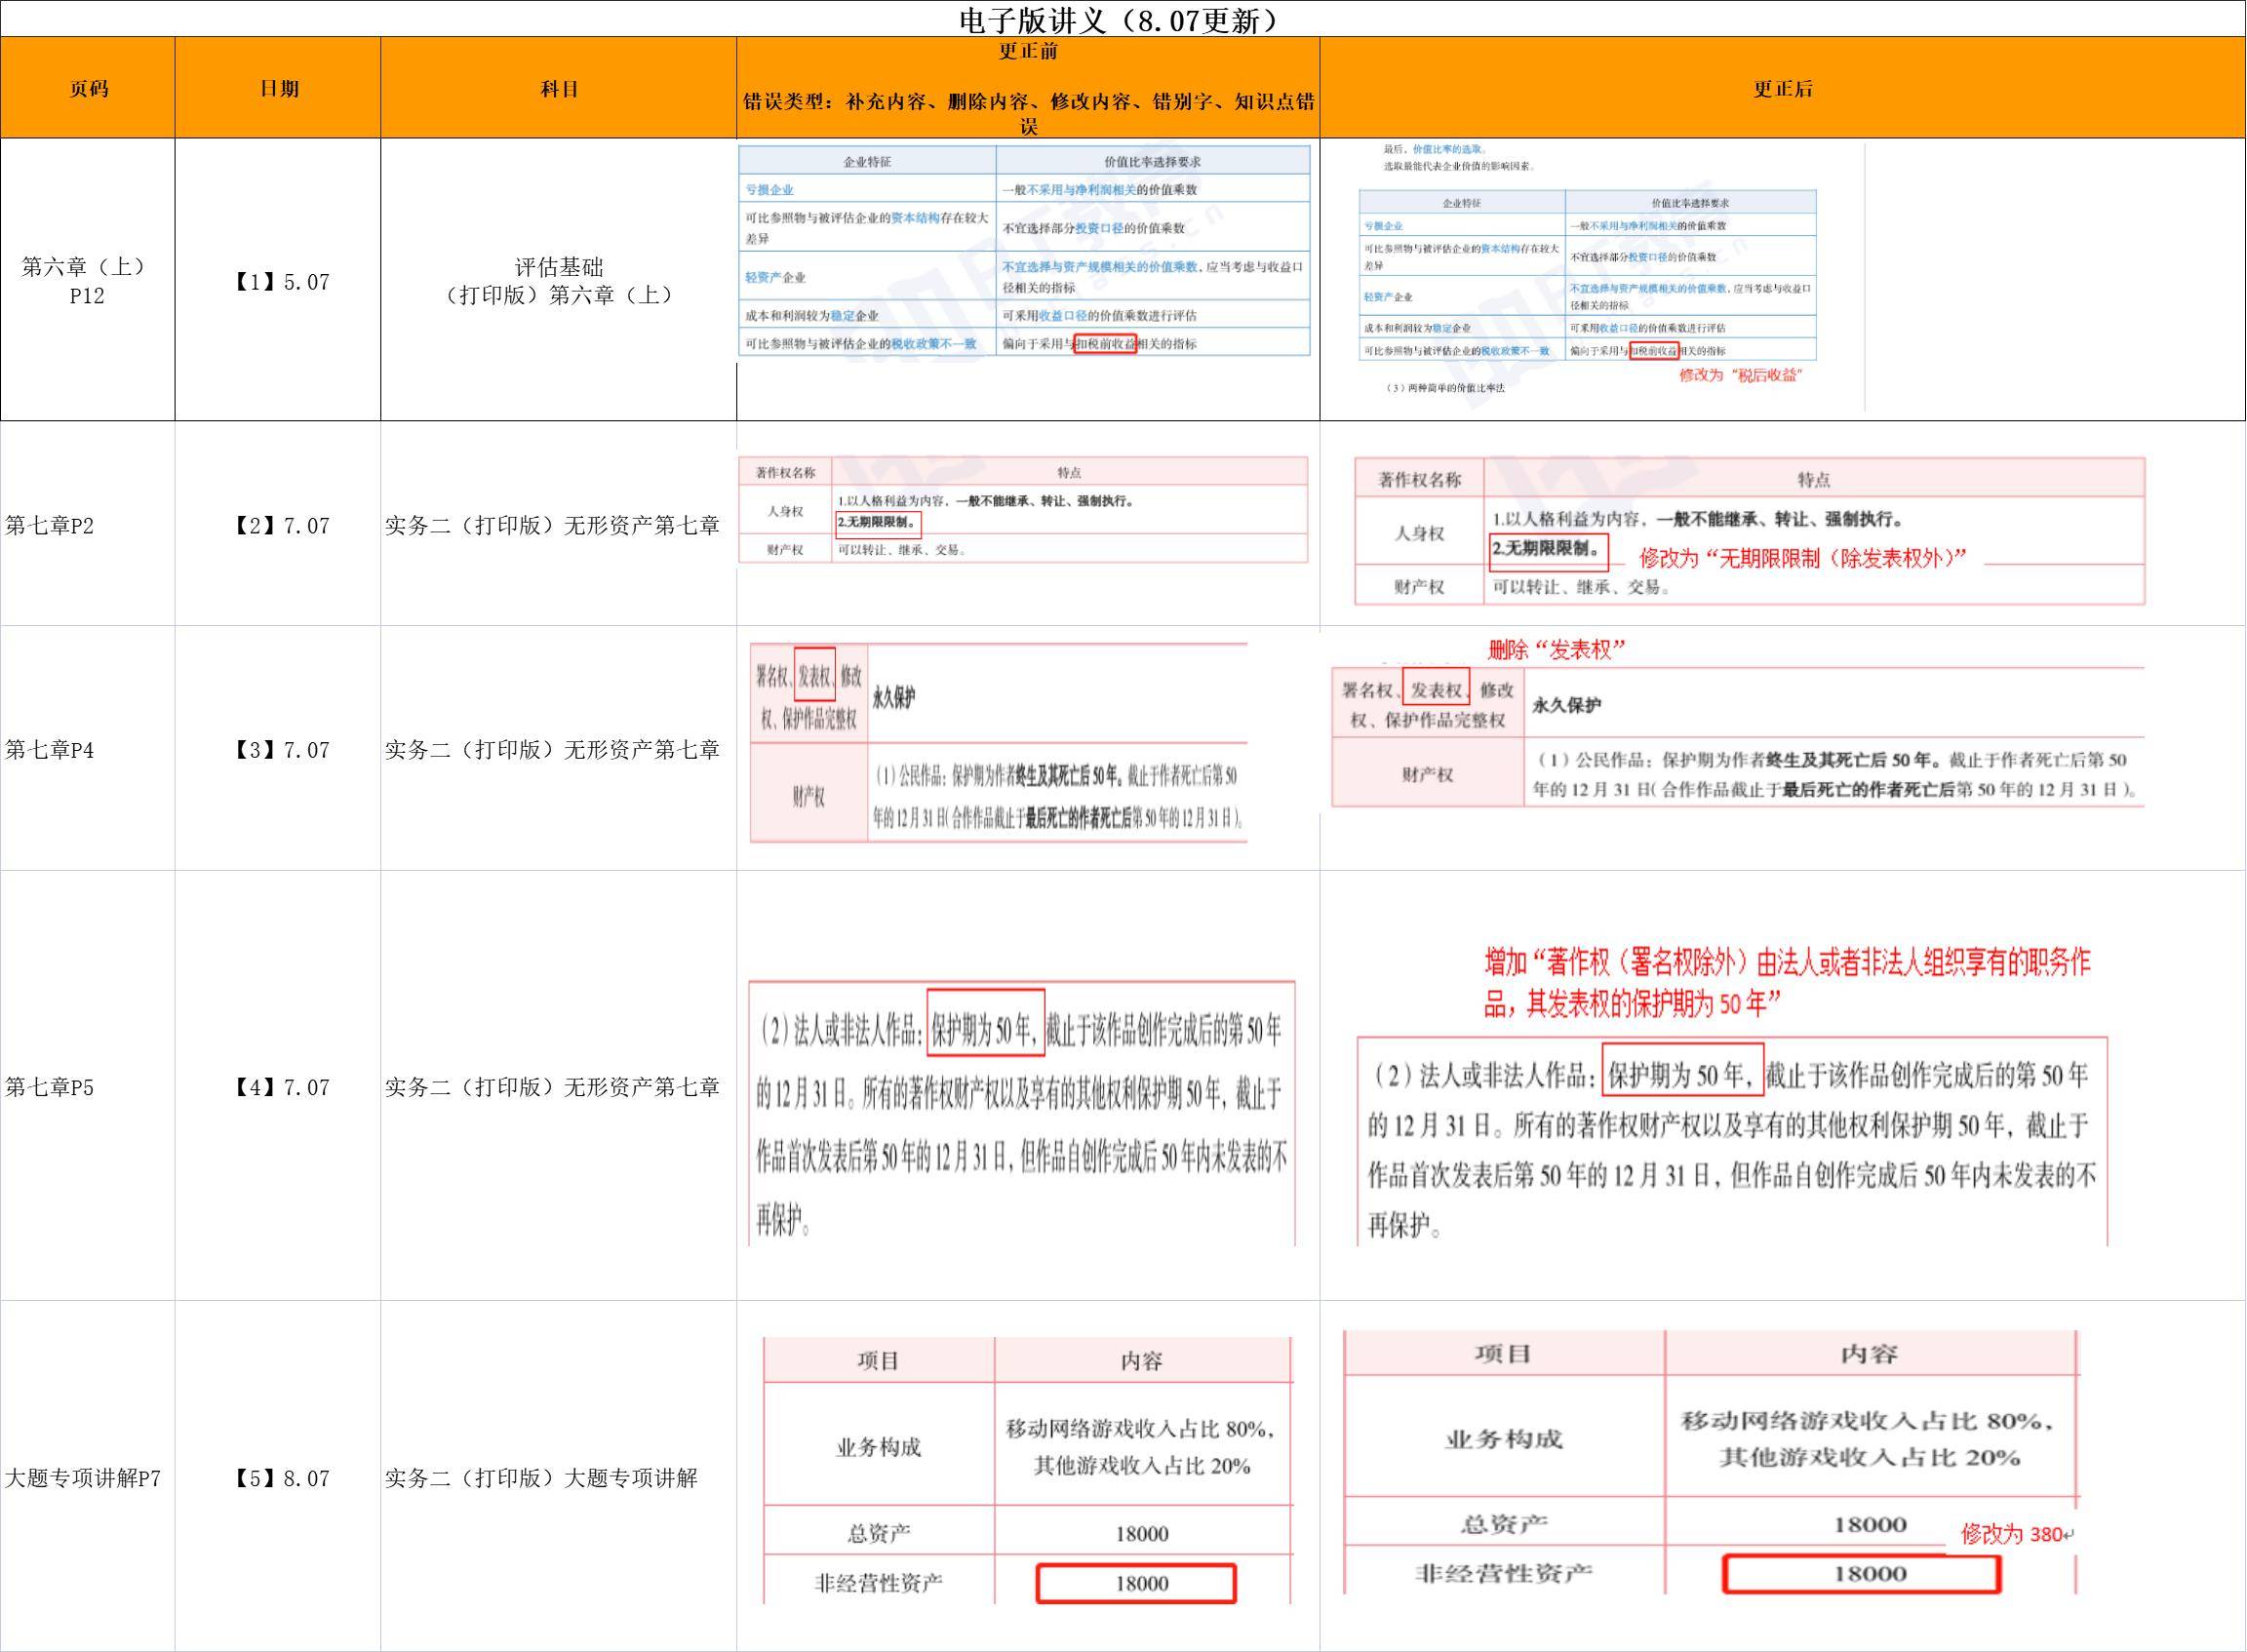The width and height of the screenshot is (2247, 1652).
Task: Select the page cell "第七章P4"
Action: tap(88, 749)
